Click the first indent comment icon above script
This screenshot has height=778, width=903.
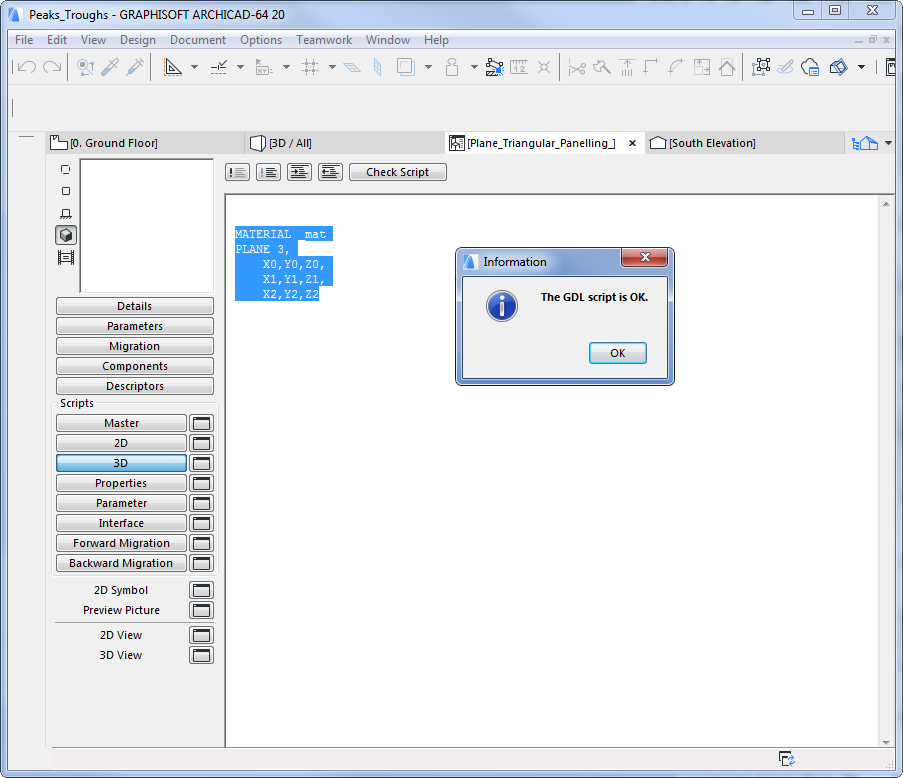click(237, 172)
